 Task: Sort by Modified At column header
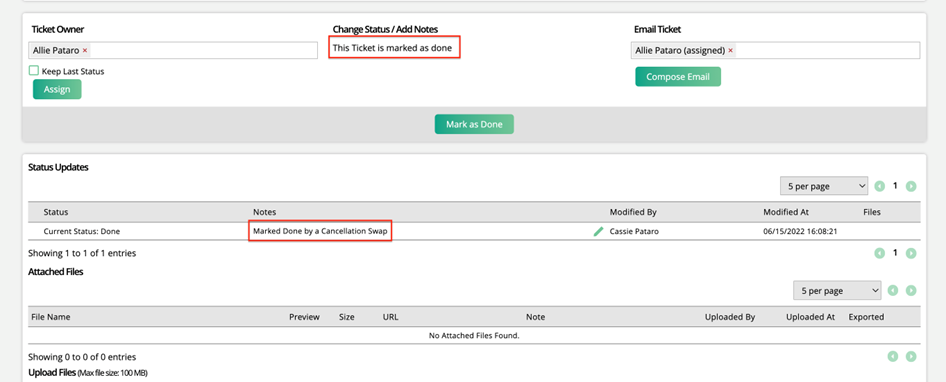786,212
